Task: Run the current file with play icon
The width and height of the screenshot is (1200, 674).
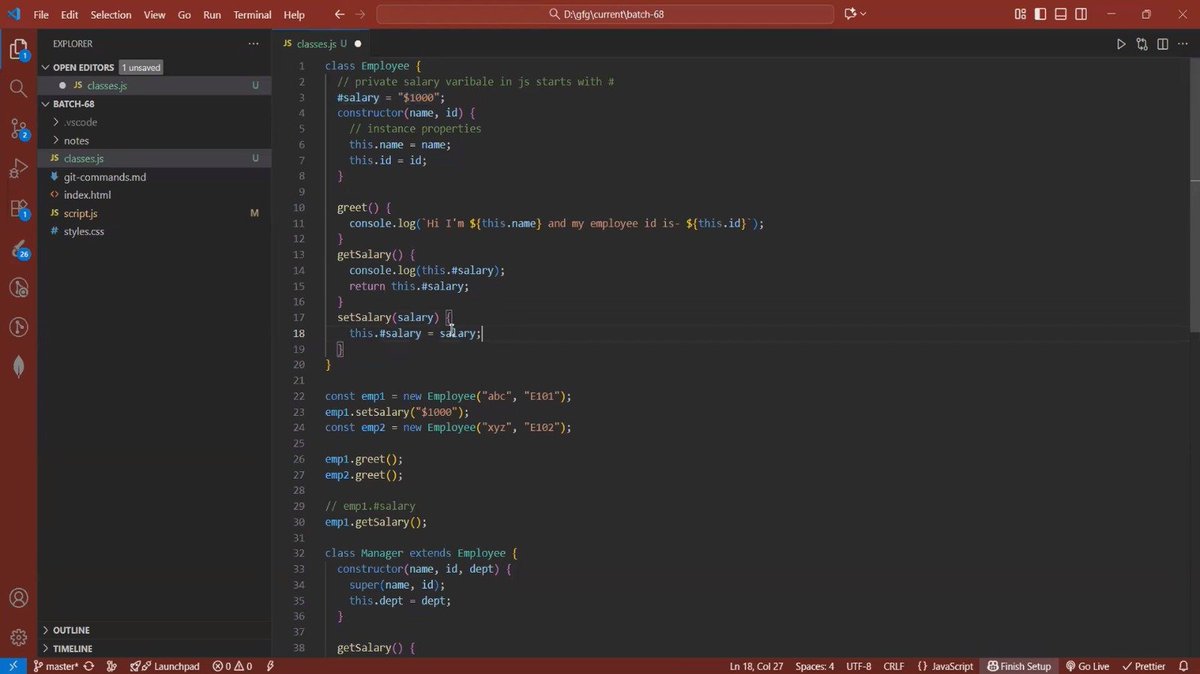Action: tap(1121, 44)
